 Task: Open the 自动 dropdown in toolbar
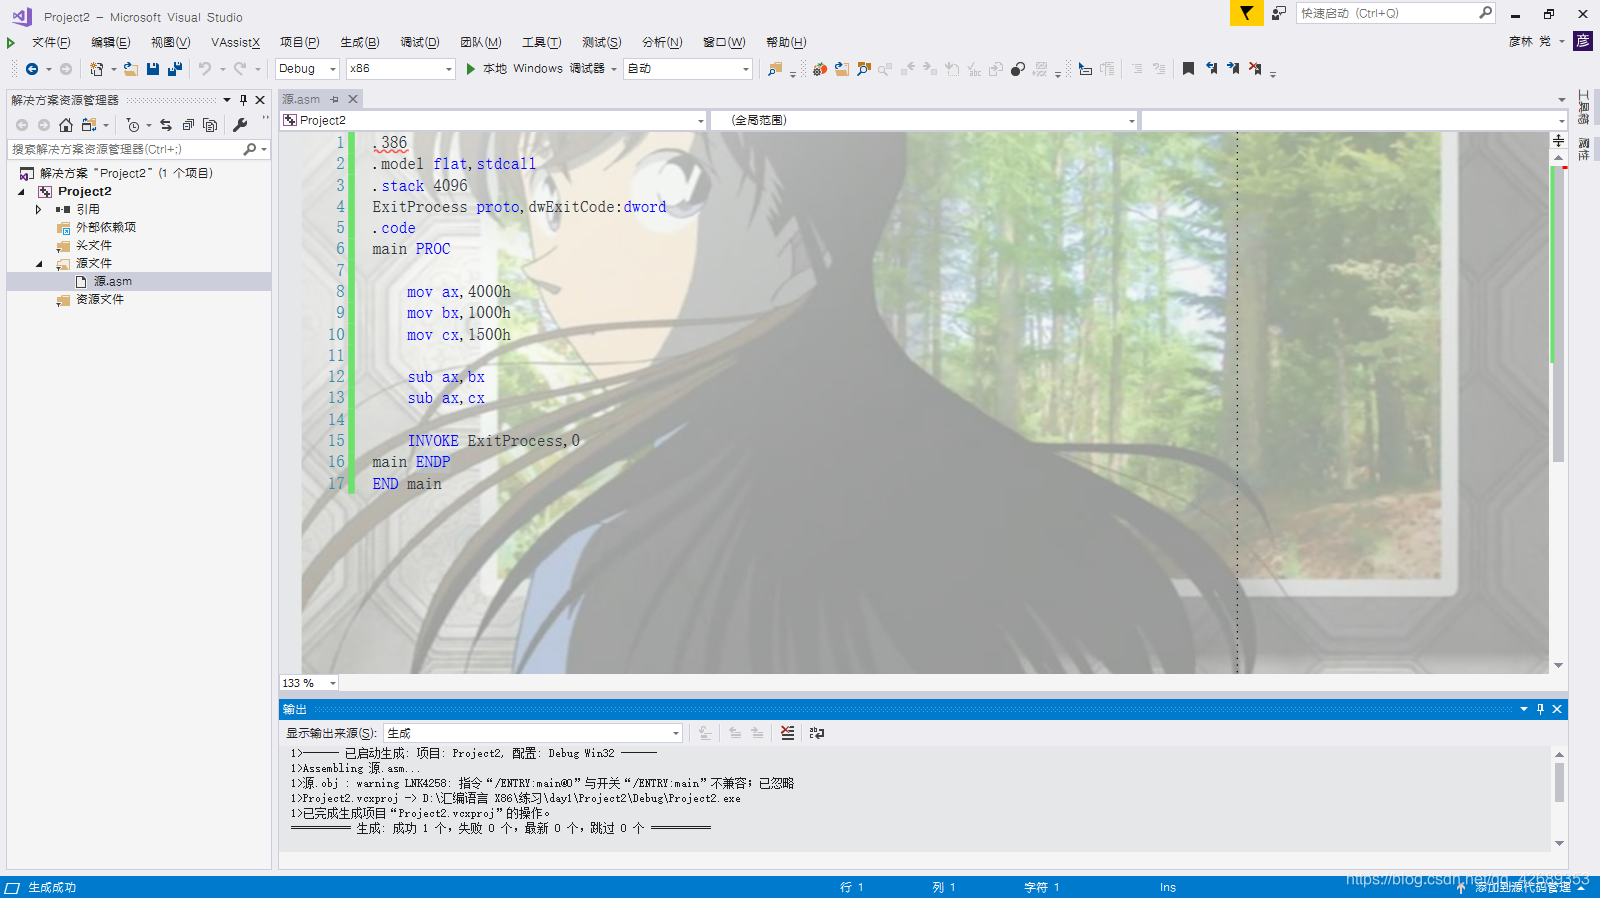coord(688,69)
